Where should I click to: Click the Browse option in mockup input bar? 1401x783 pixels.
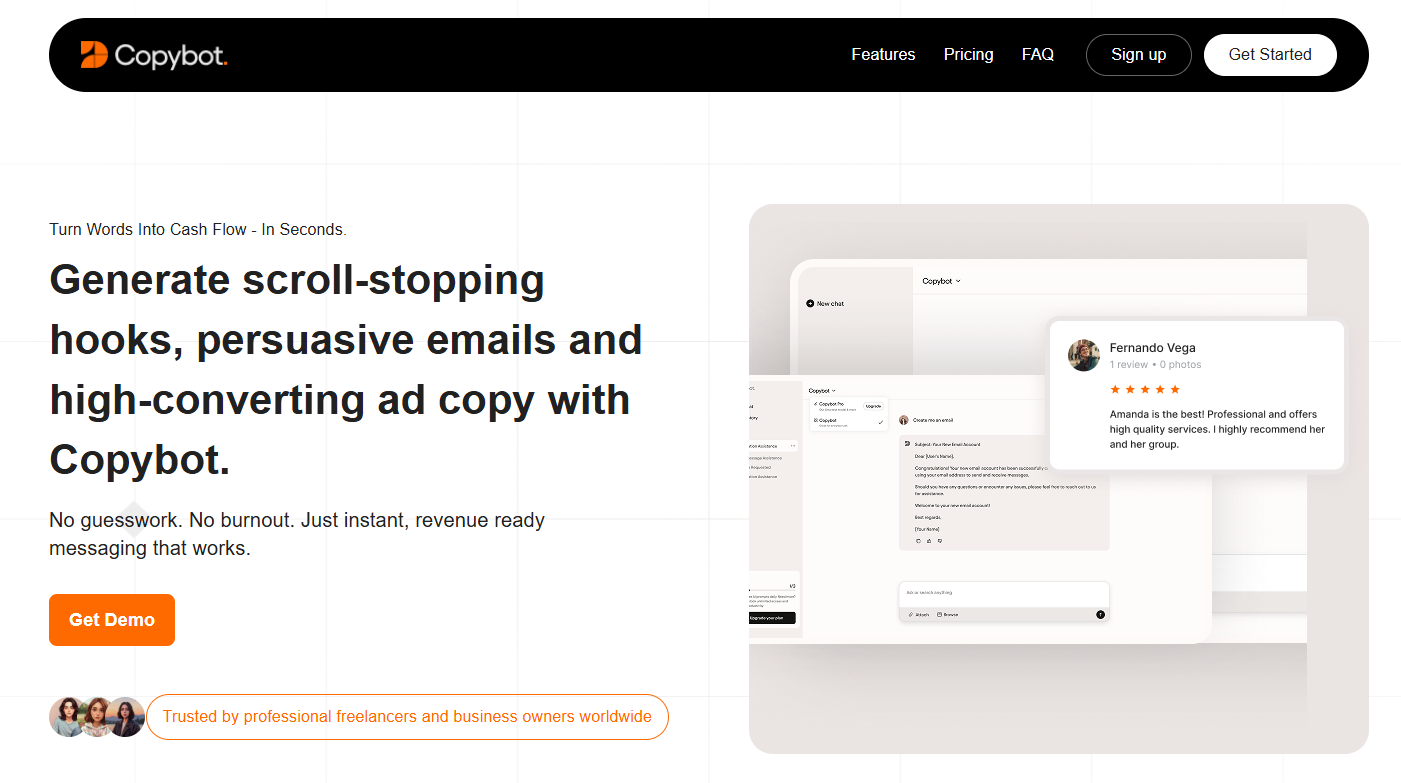(x=947, y=615)
